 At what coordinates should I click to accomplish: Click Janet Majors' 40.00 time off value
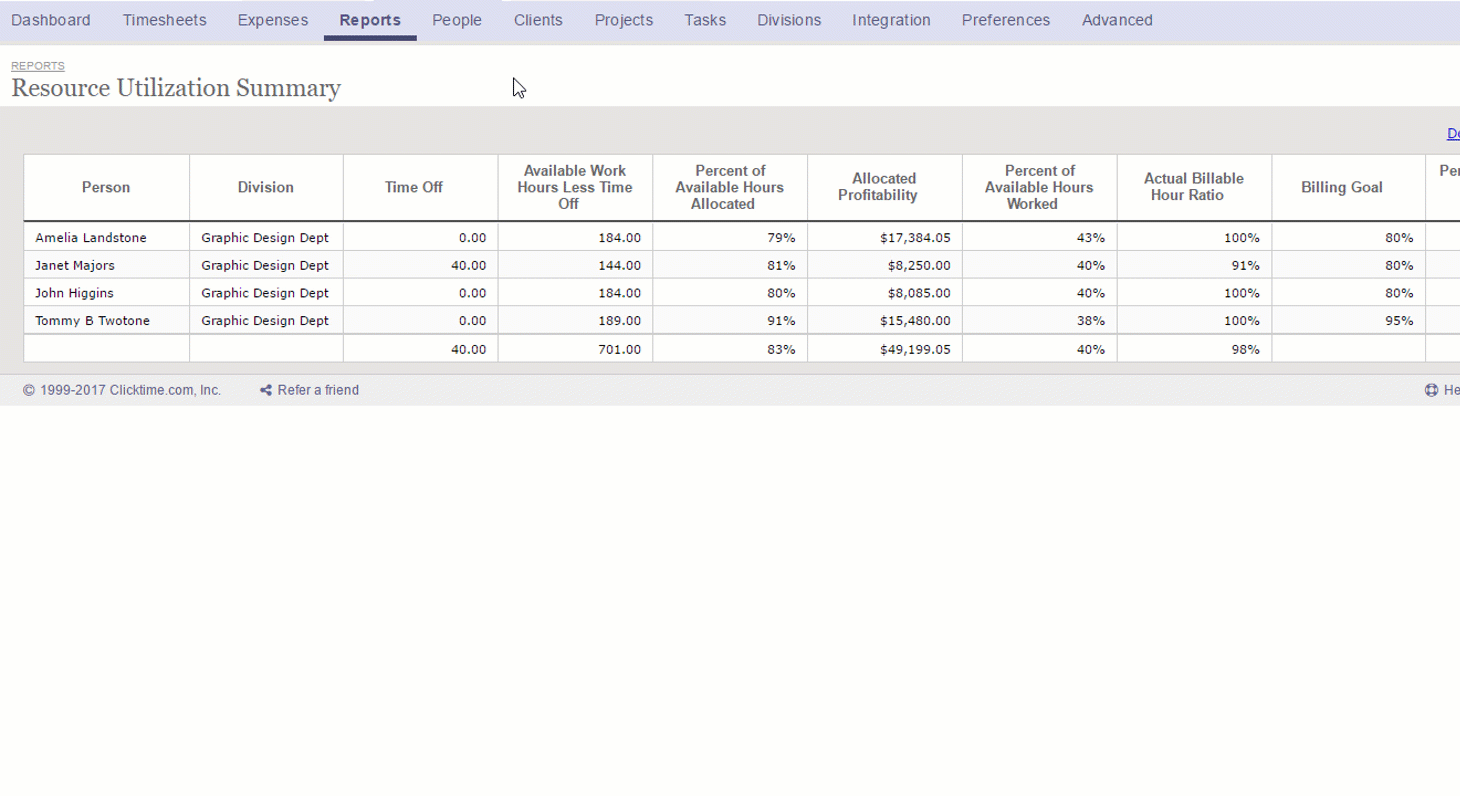pos(468,266)
